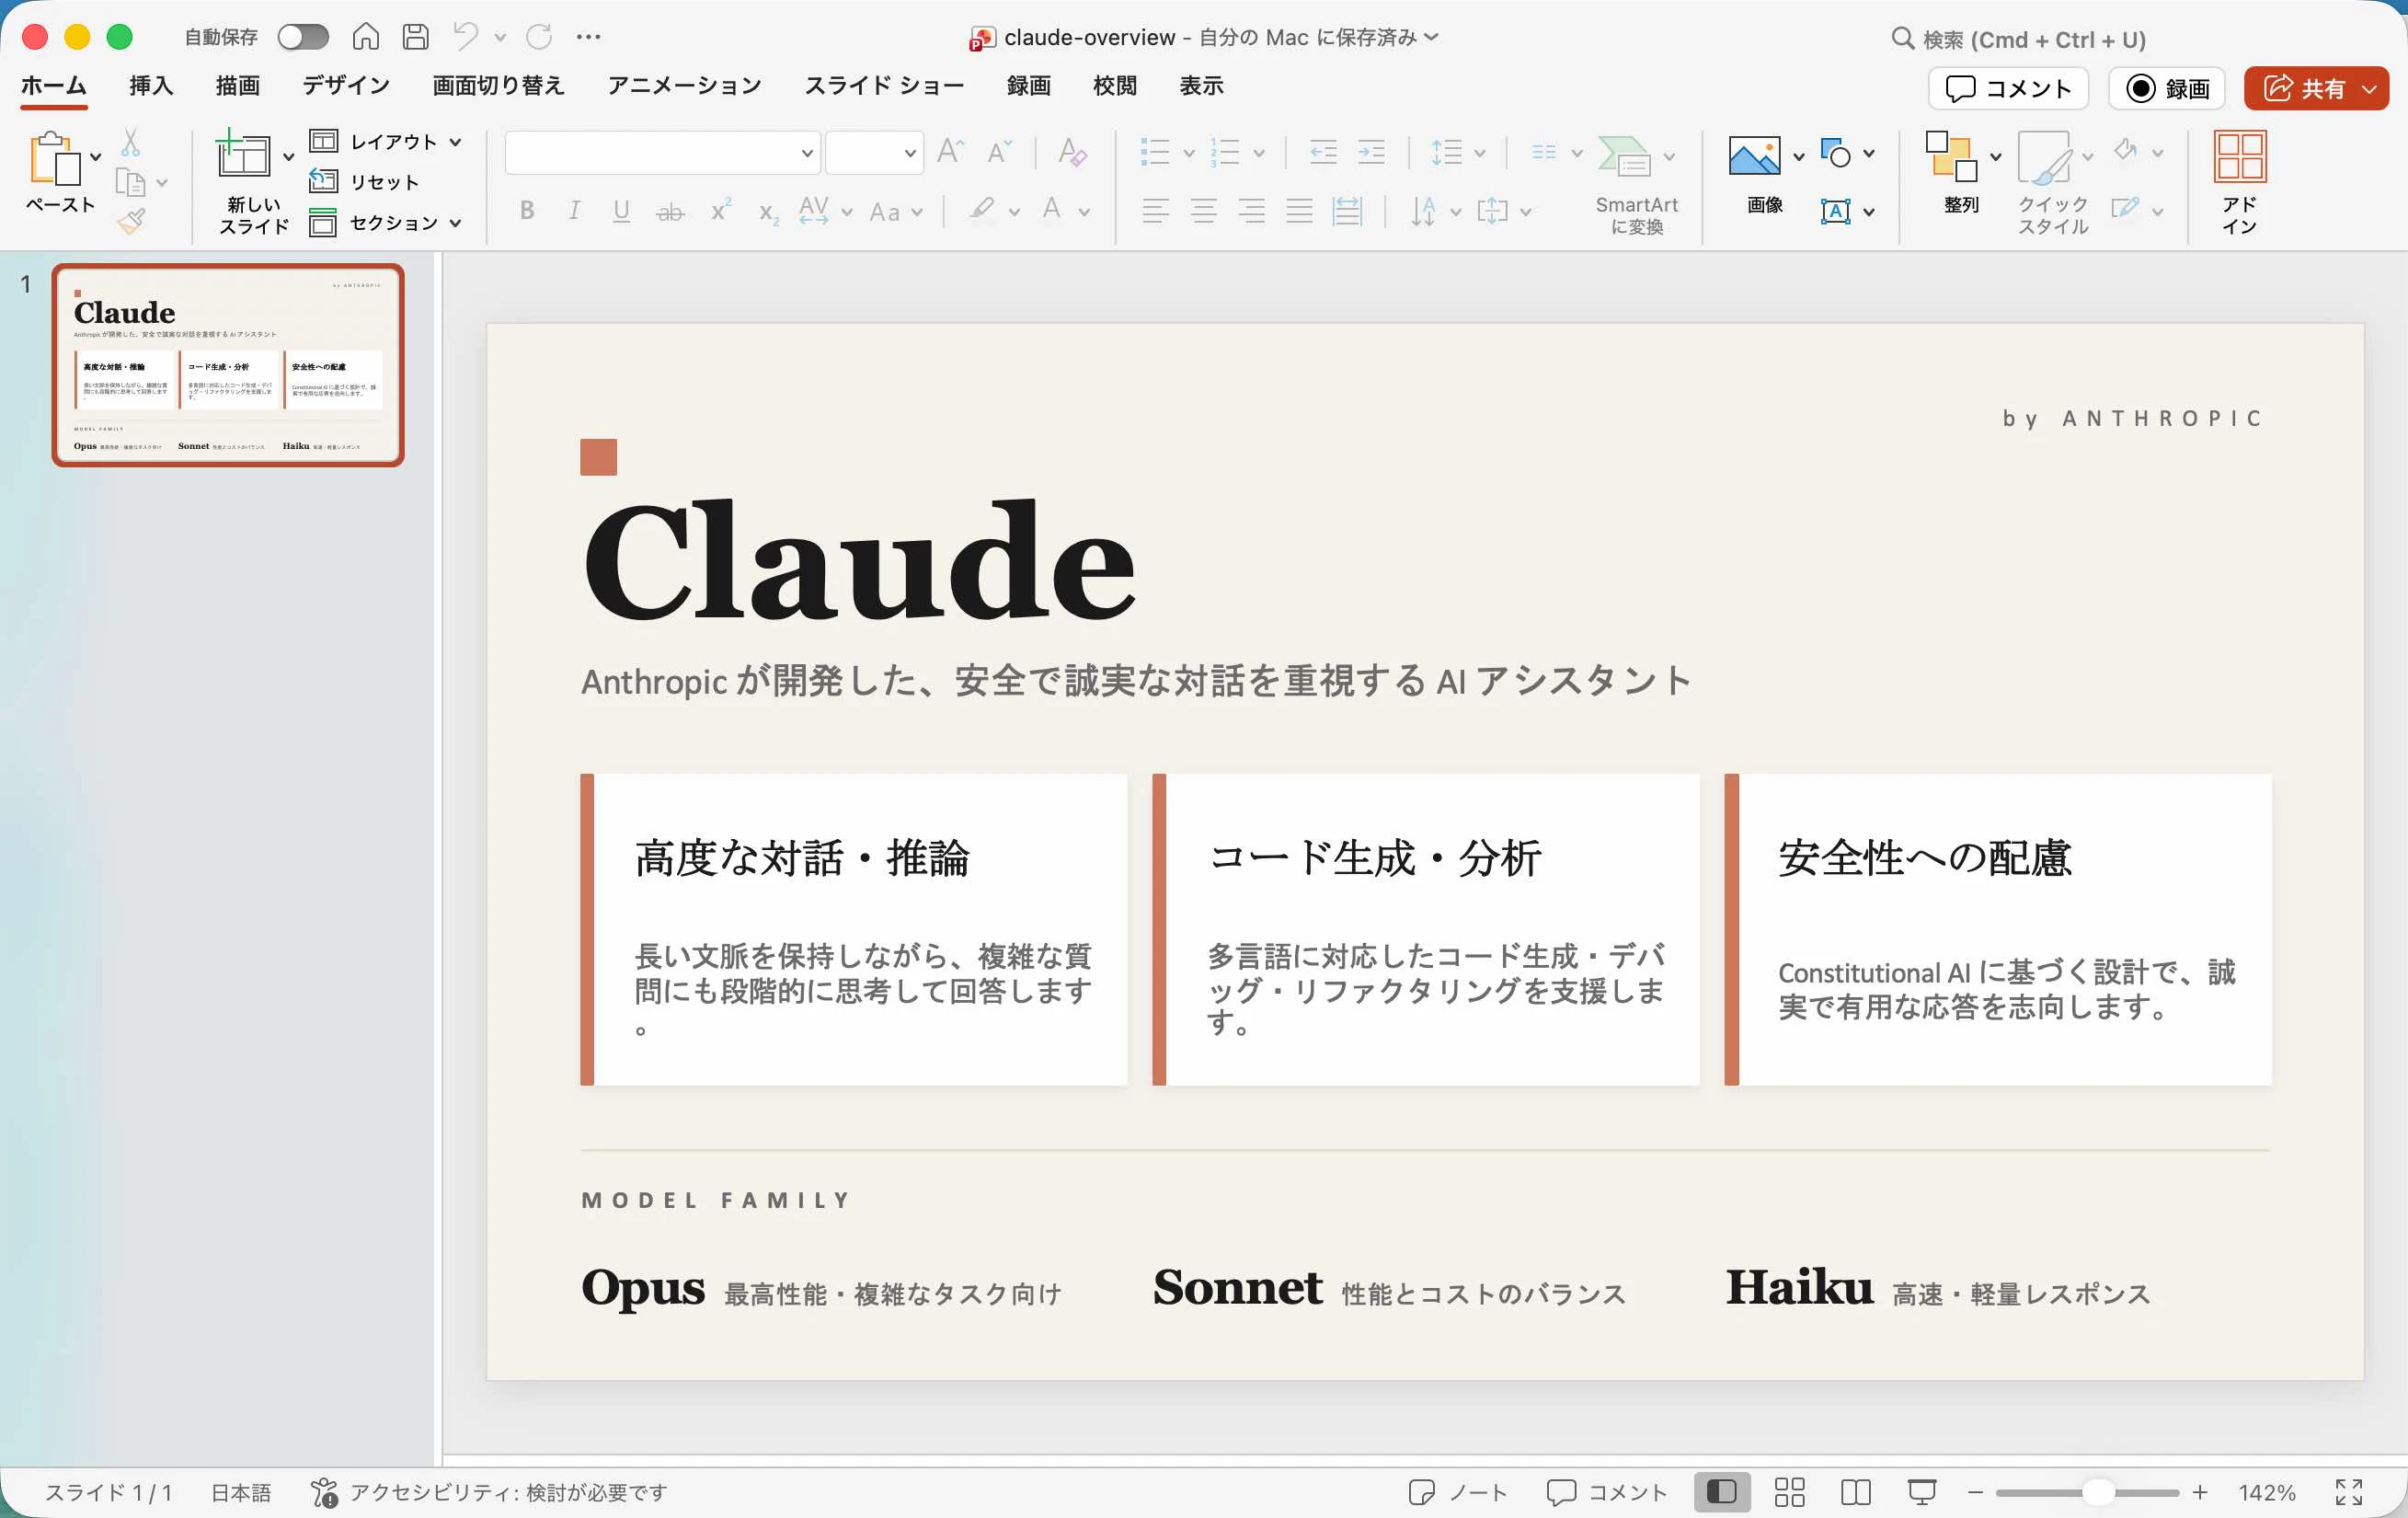Switch to the 描画 tab
The width and height of the screenshot is (2408, 1518).
coord(238,86)
